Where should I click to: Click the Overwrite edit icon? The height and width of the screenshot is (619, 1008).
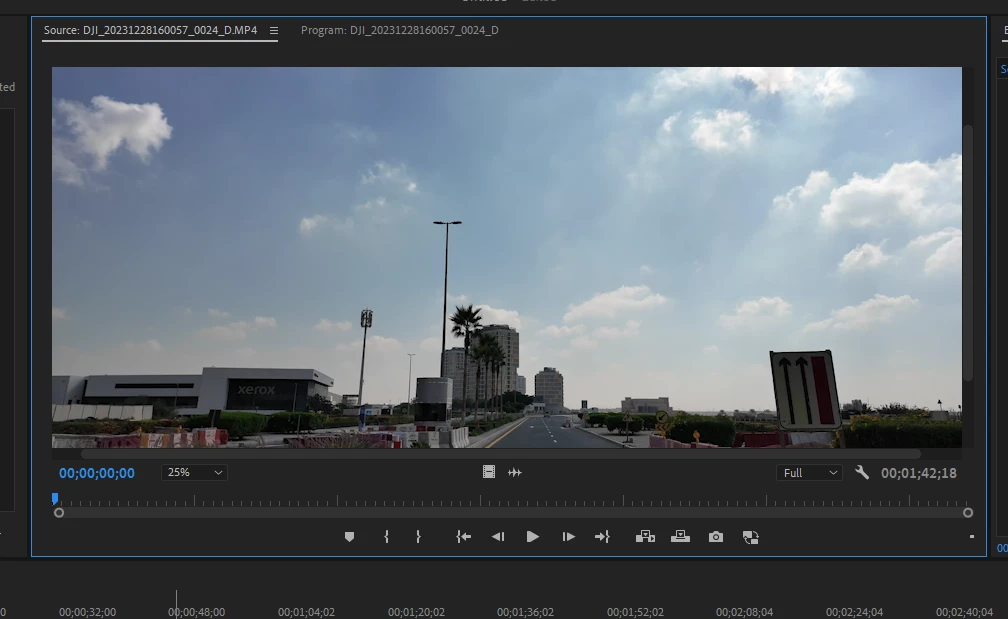(680, 537)
